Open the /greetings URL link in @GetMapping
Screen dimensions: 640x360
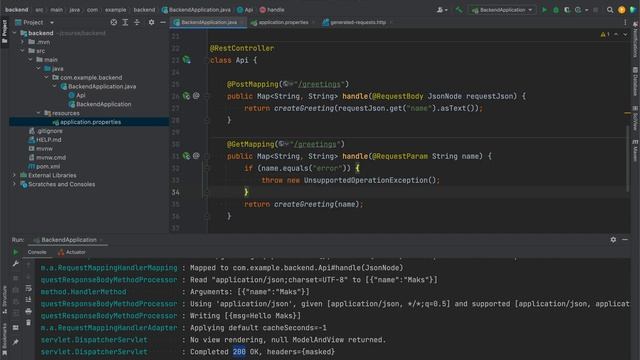pos(315,144)
